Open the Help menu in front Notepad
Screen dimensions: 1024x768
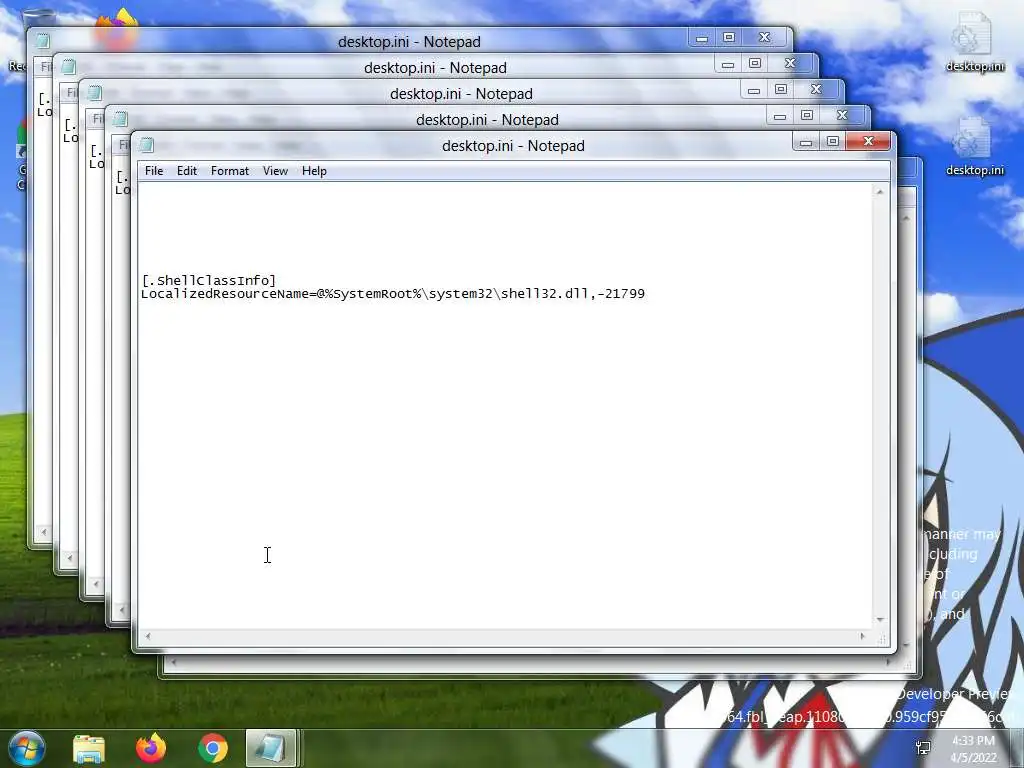pos(314,171)
